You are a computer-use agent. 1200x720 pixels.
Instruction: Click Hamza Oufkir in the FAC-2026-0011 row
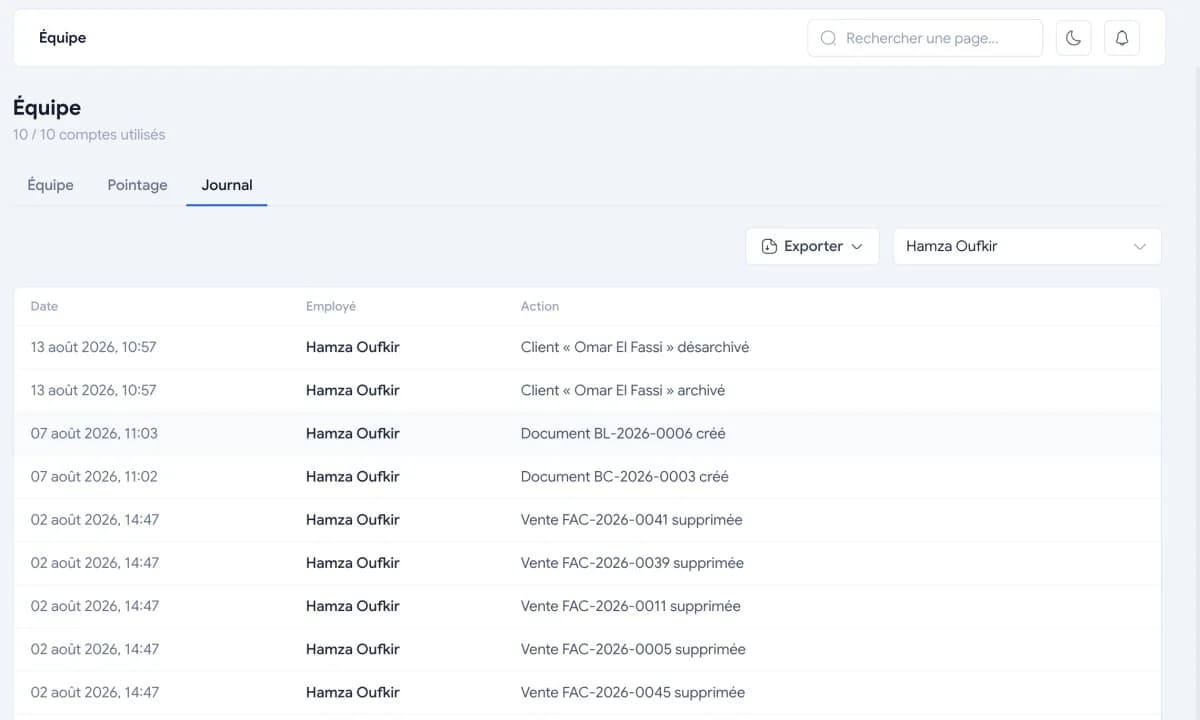tap(353, 605)
